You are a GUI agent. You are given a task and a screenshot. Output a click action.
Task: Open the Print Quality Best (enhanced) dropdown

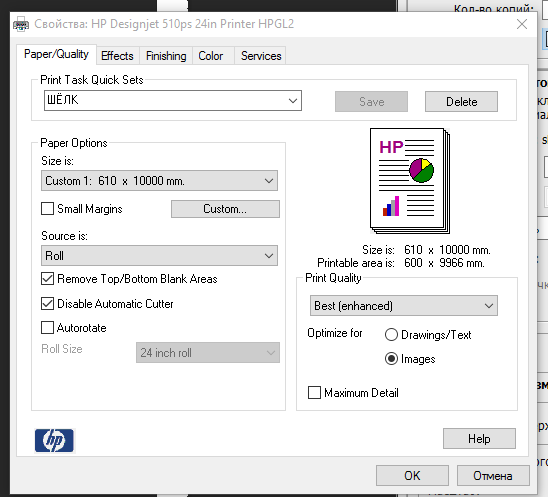click(404, 306)
